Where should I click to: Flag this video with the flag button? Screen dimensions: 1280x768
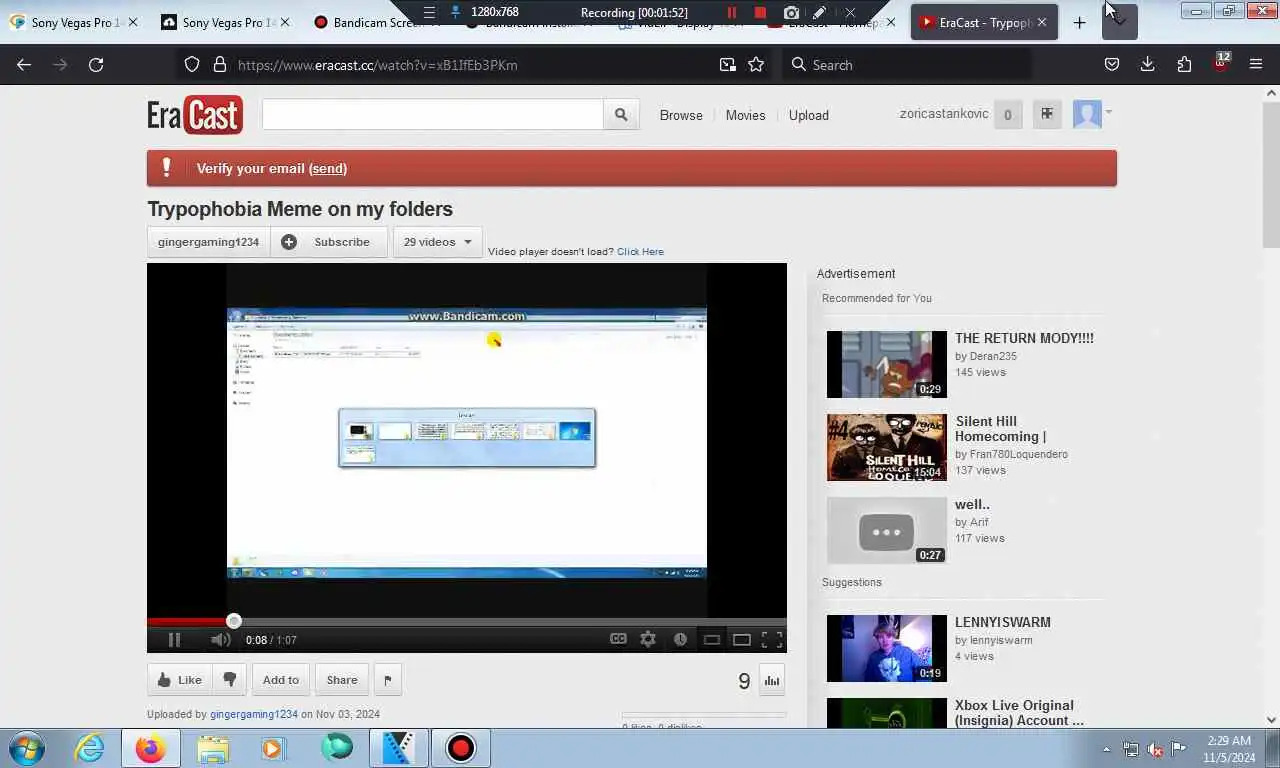tap(388, 680)
